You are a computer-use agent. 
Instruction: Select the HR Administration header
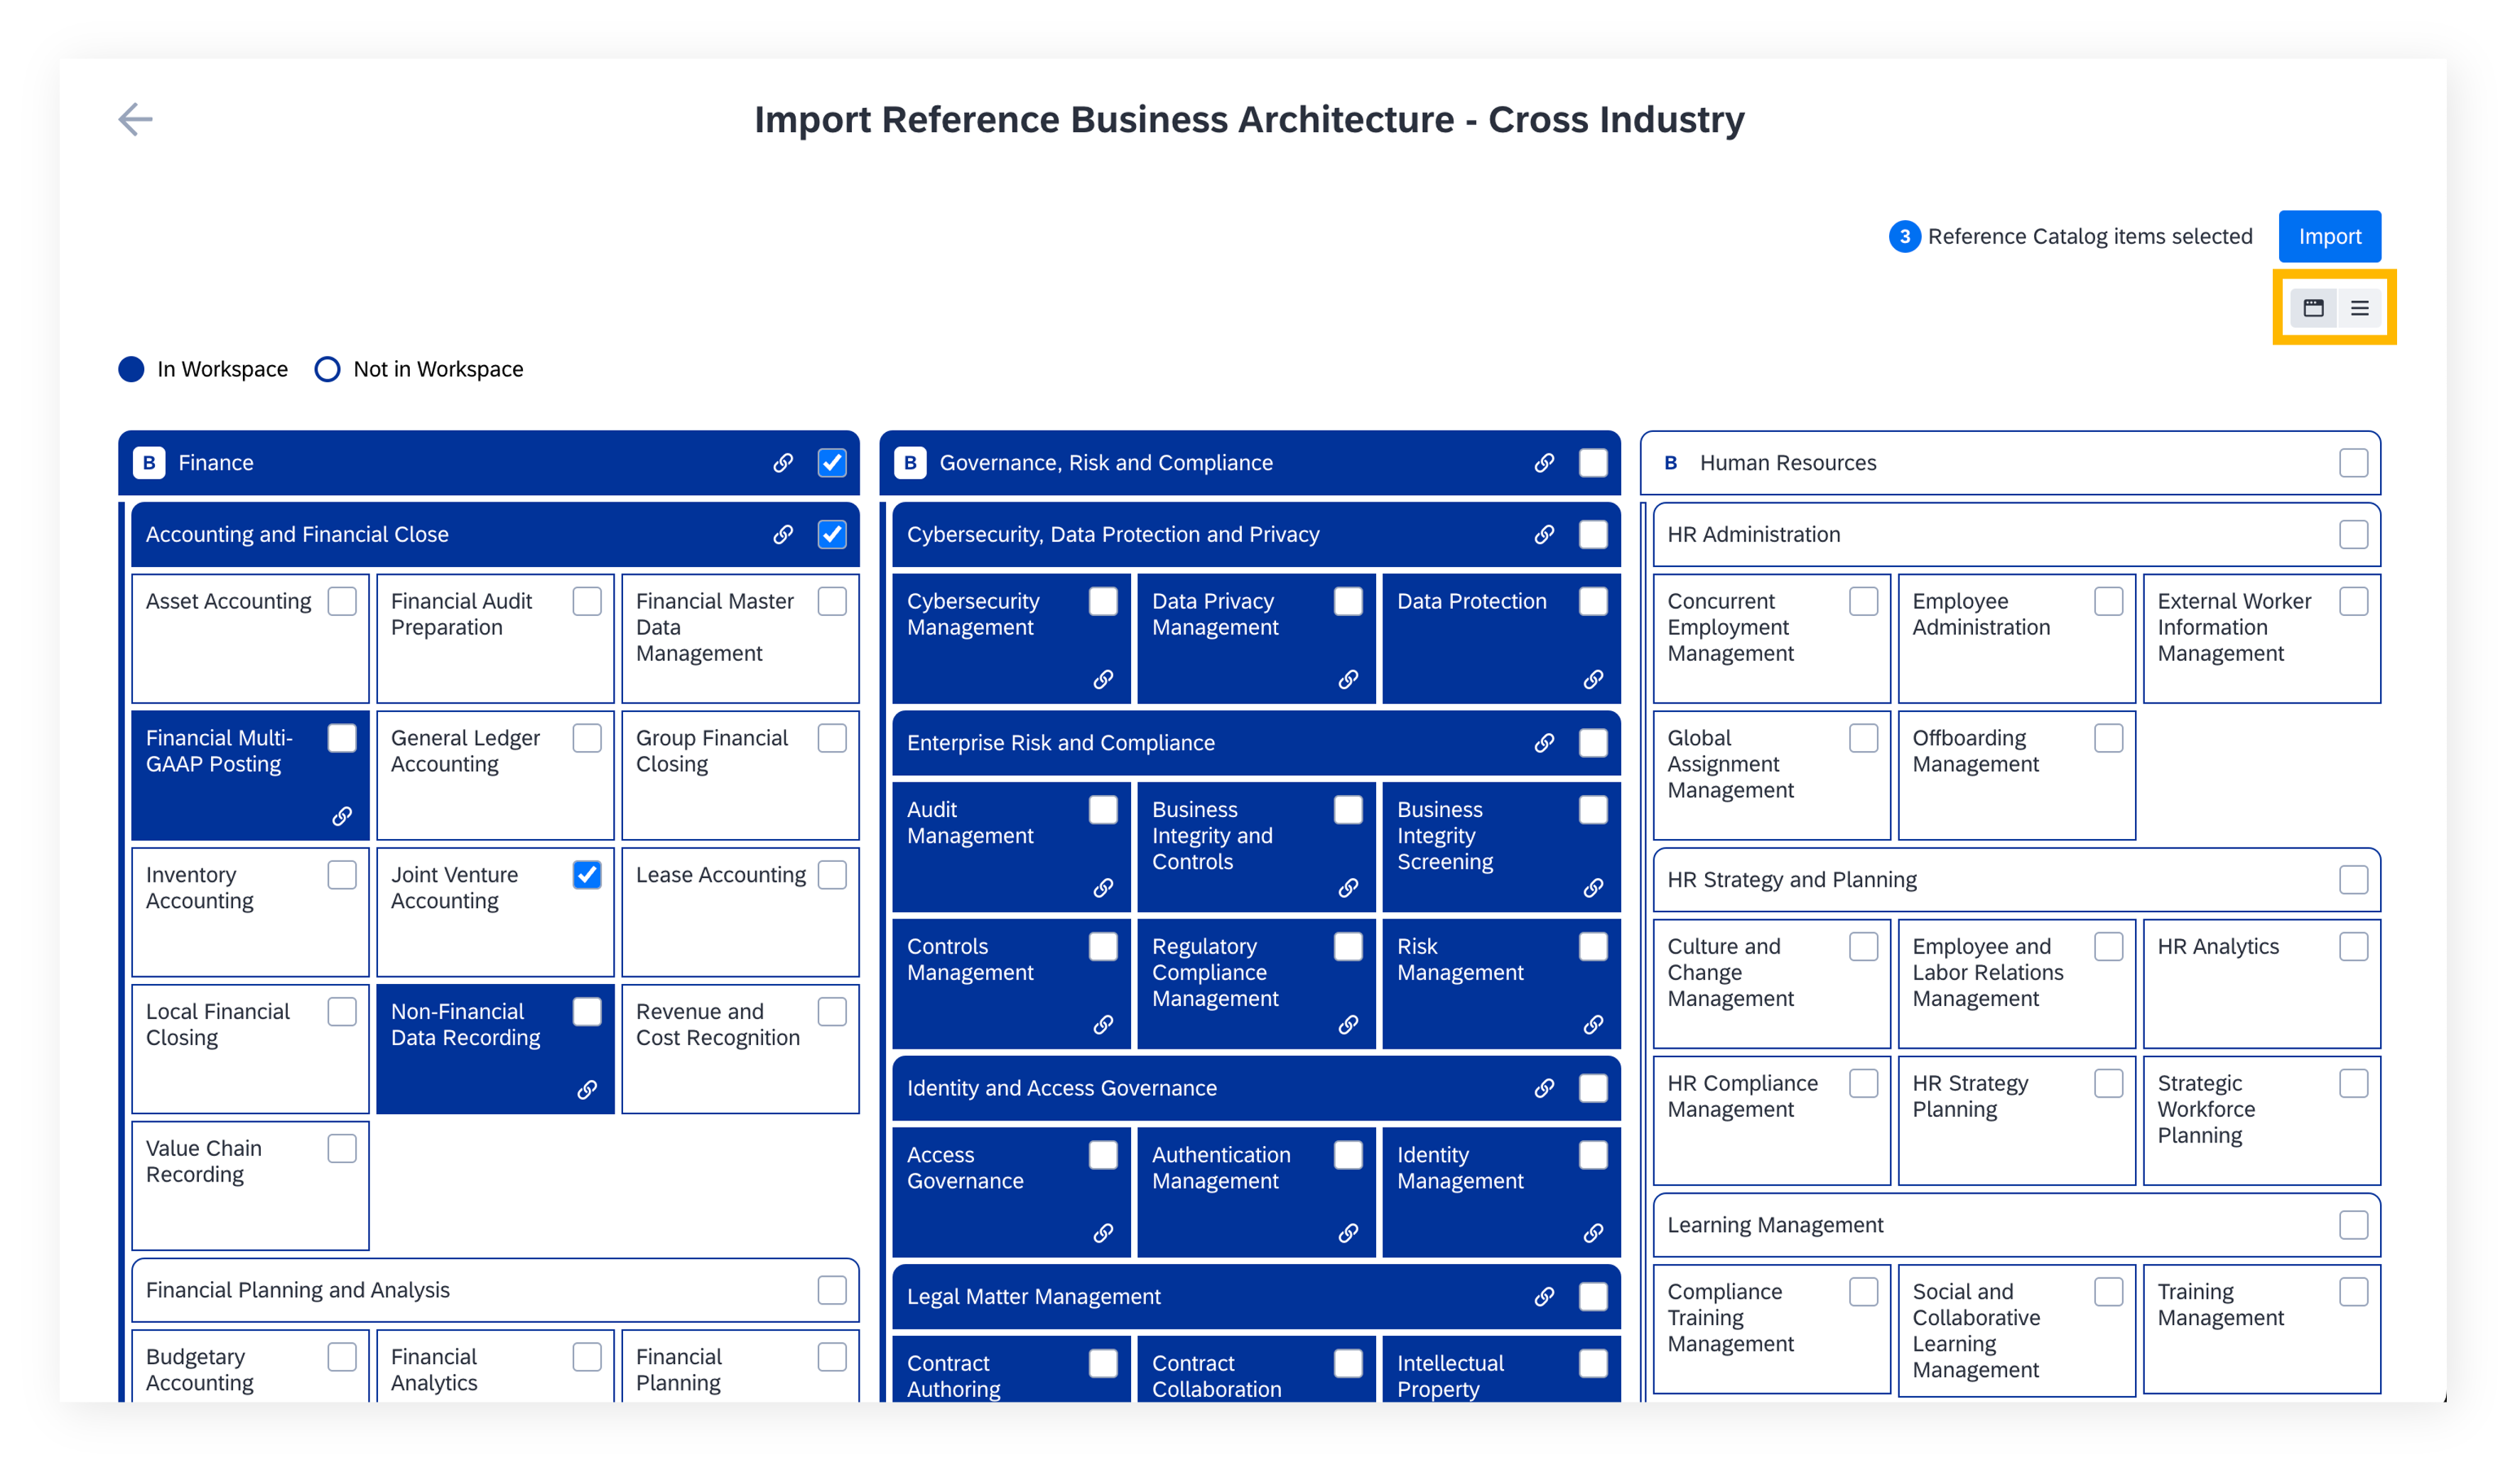2016,535
